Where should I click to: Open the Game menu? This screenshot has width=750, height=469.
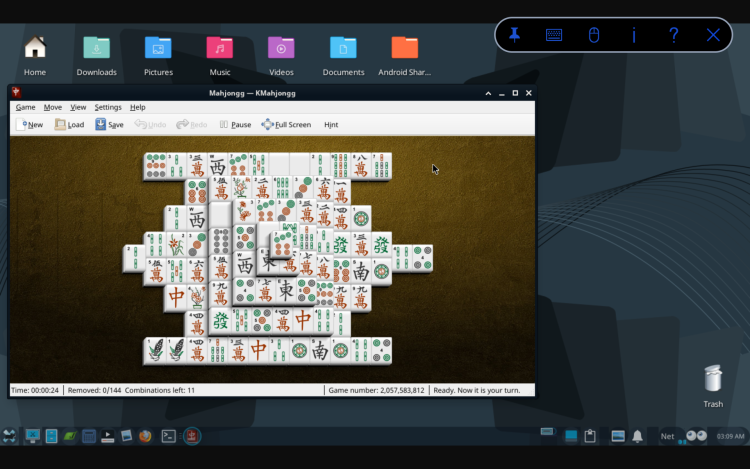25,107
